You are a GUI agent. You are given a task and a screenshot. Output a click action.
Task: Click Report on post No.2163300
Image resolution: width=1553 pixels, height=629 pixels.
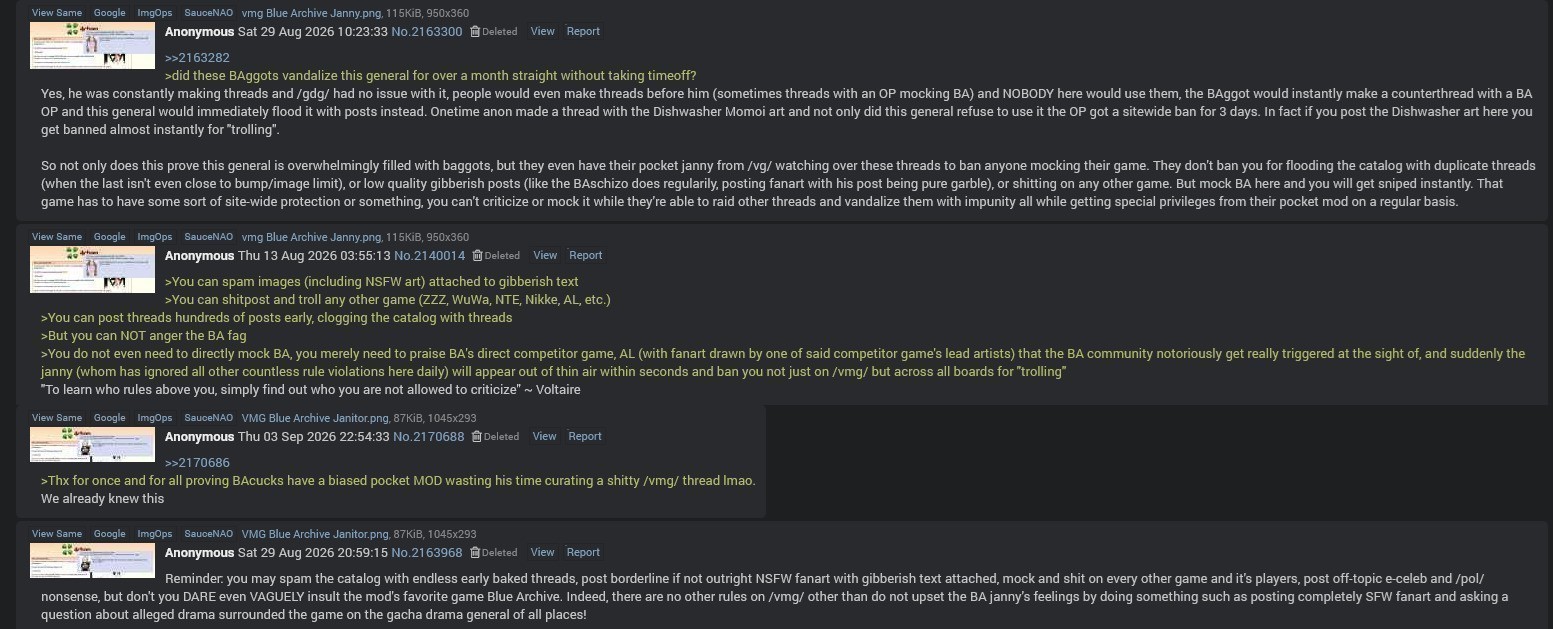tap(583, 32)
